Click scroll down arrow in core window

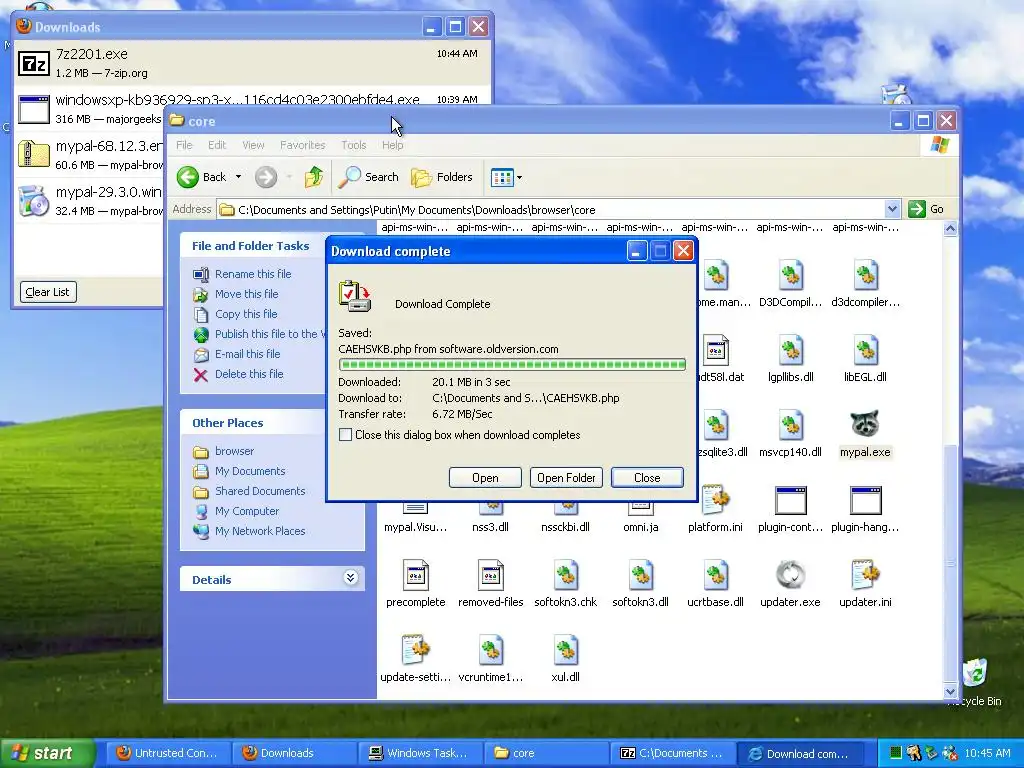[950, 691]
